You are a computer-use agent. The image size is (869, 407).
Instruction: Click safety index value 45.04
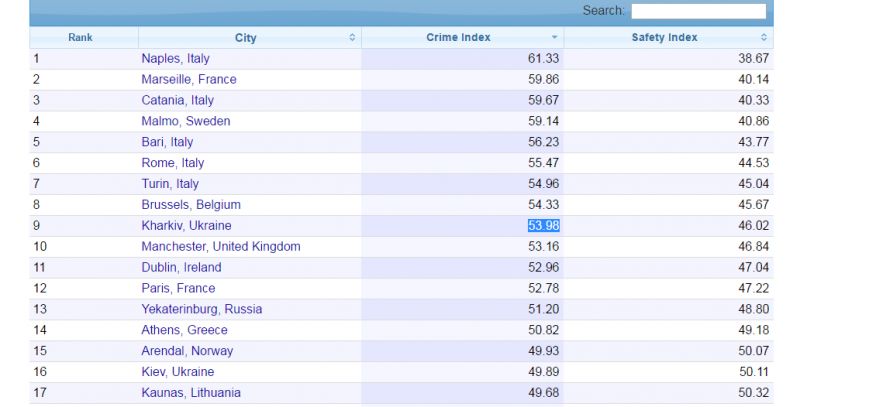(754, 184)
